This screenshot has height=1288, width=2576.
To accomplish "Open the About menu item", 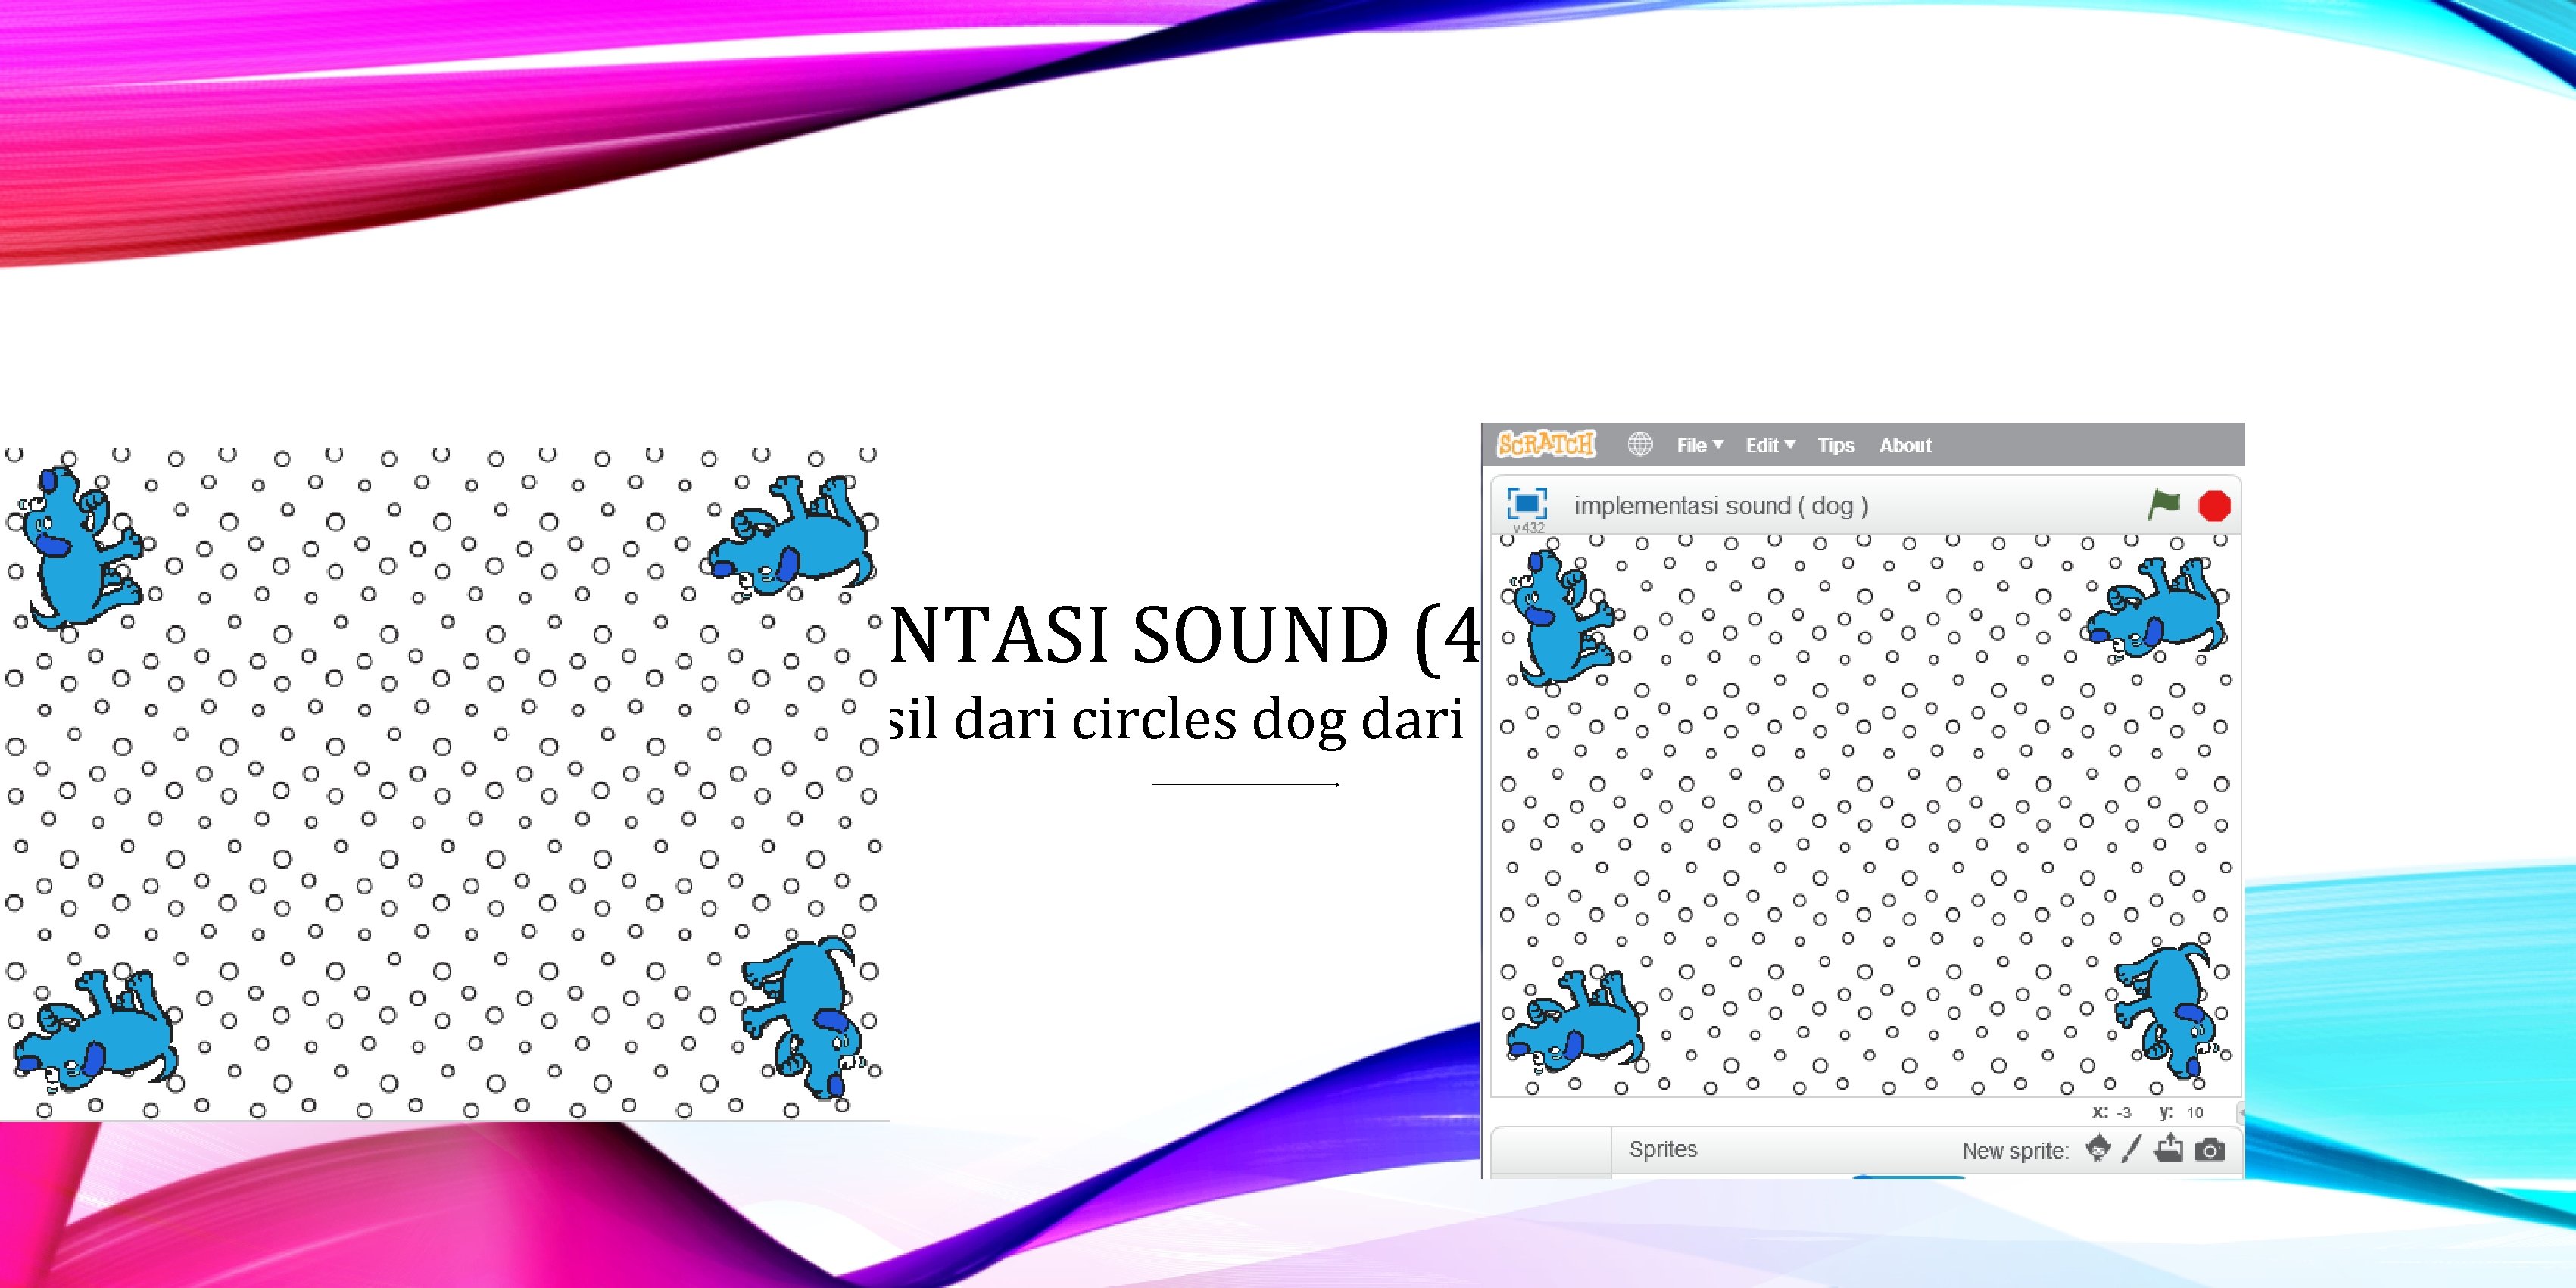I will 1904,445.
